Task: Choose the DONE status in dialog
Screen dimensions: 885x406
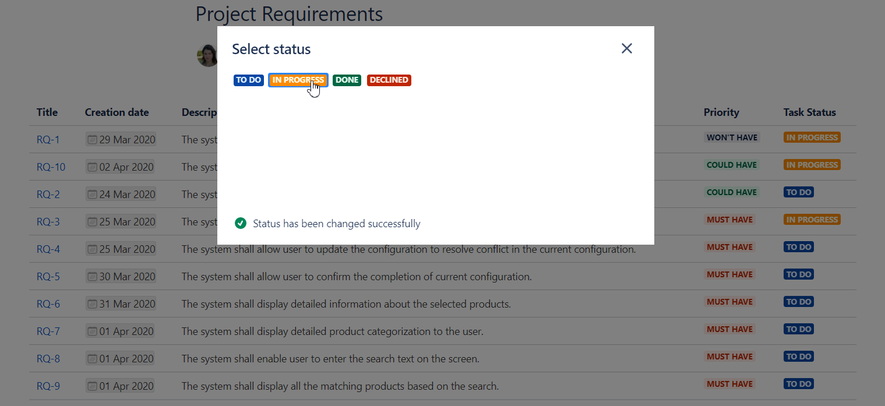Action: coord(347,80)
